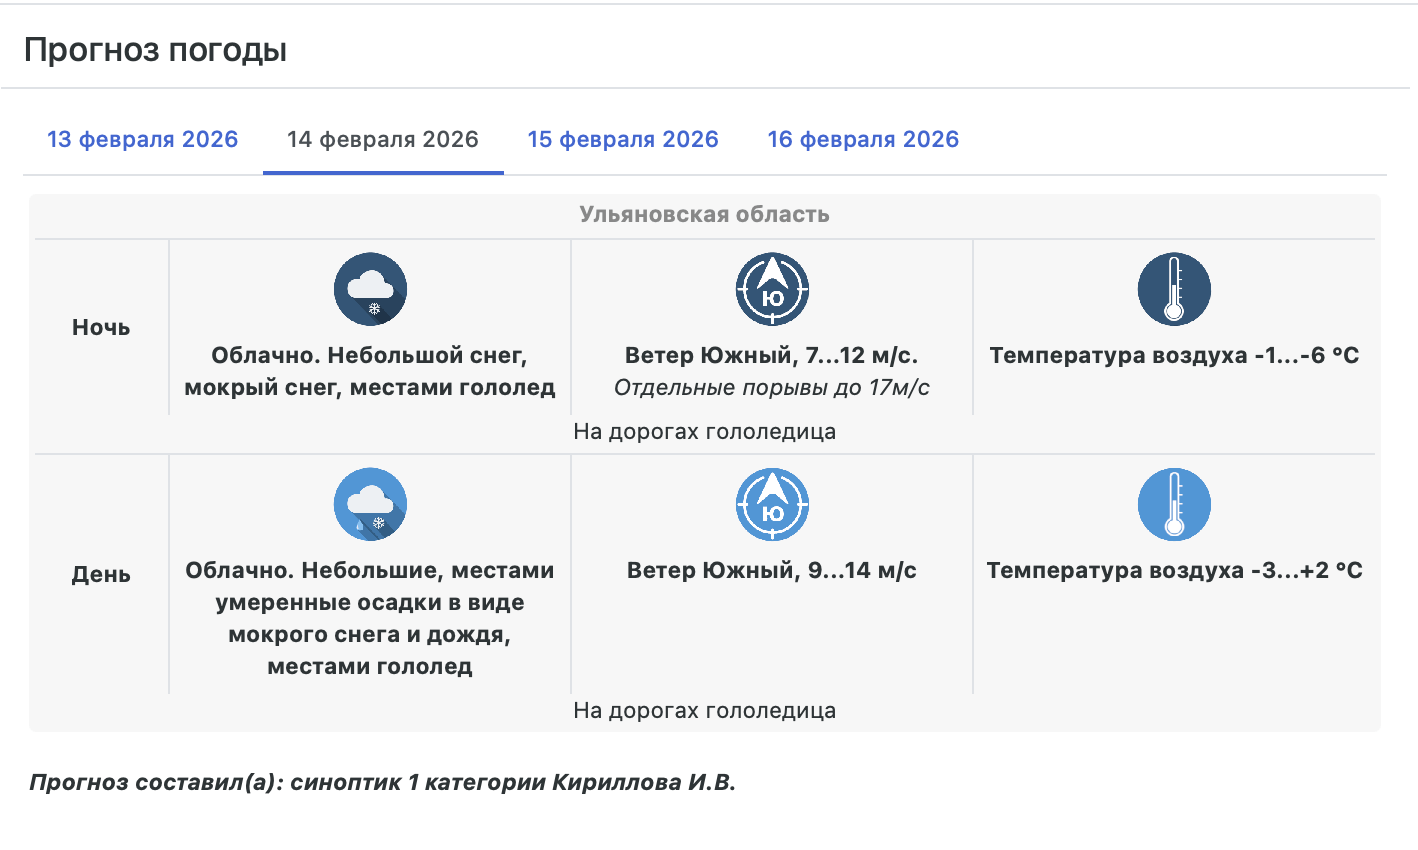Click the Ульяновская область region header
Screen dimensions: 1418x850
tap(704, 215)
